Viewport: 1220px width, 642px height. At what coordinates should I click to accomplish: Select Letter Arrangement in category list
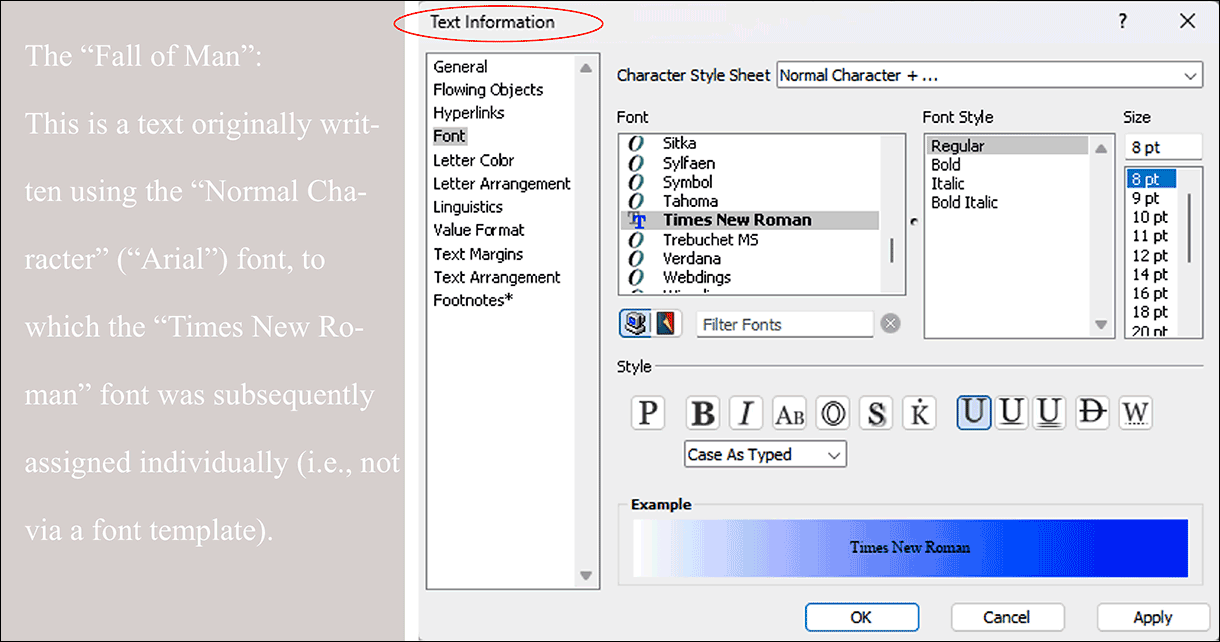pos(502,184)
